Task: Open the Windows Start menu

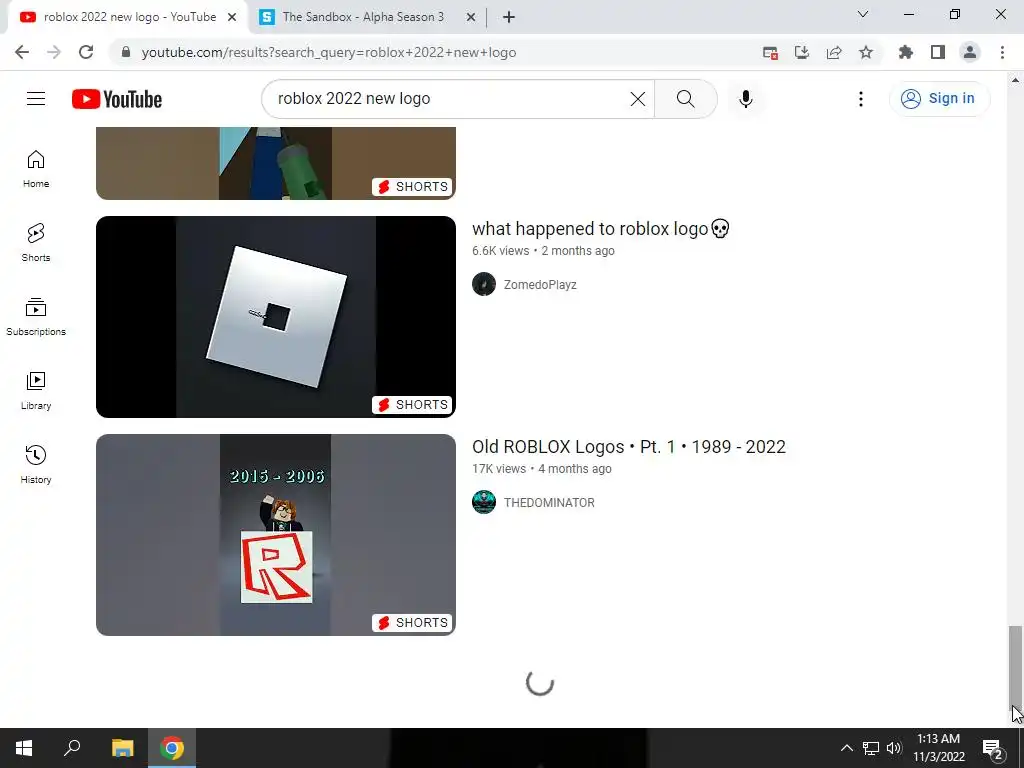Action: point(24,748)
